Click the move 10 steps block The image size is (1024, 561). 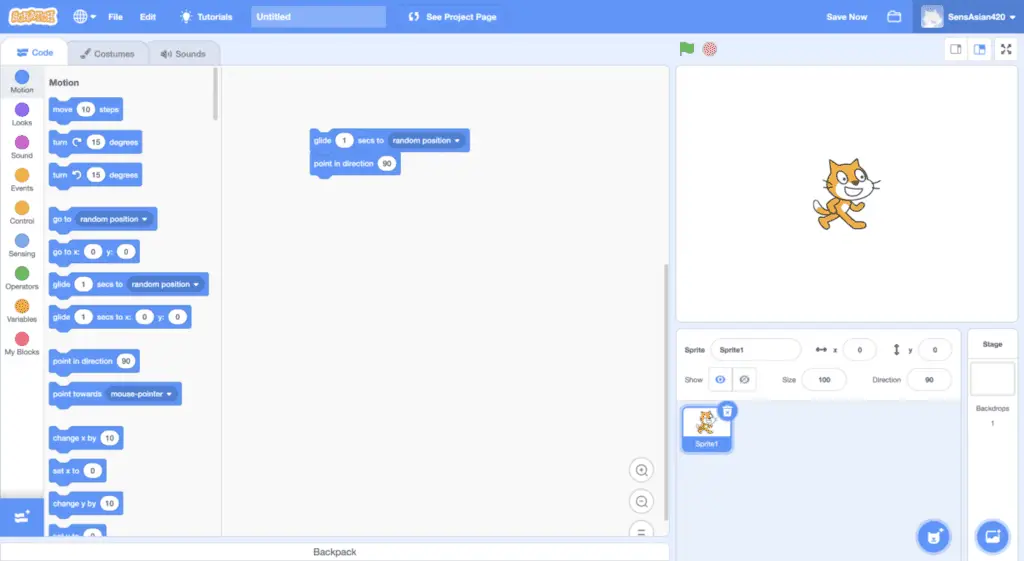click(x=86, y=110)
